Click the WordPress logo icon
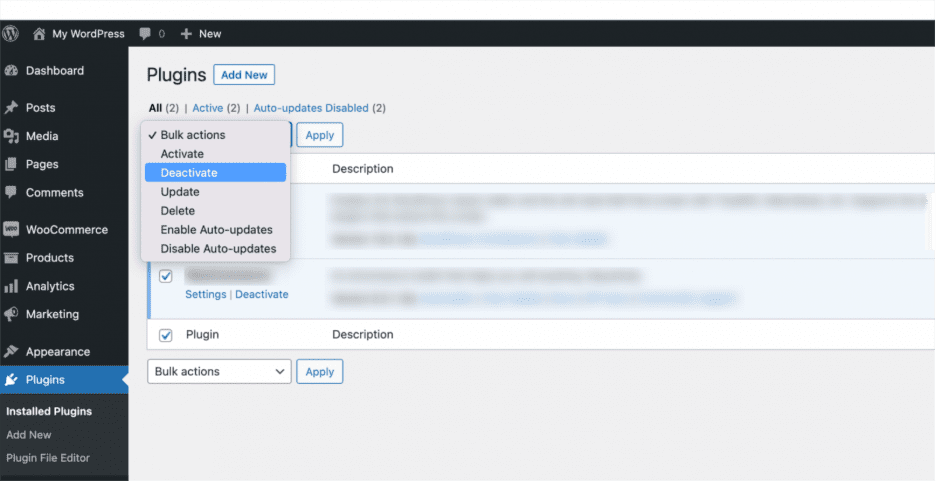The height and width of the screenshot is (481, 936). tap(11, 33)
